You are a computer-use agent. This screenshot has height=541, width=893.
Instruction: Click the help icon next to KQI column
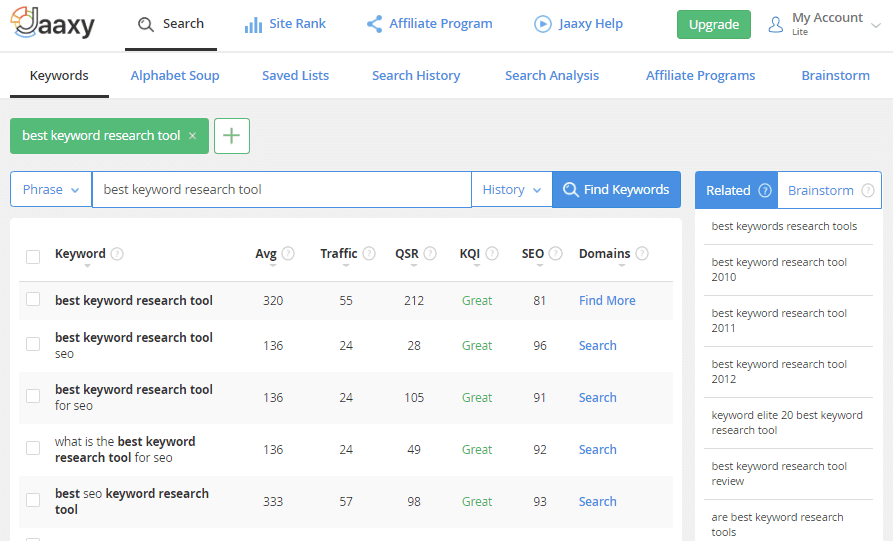pos(492,253)
